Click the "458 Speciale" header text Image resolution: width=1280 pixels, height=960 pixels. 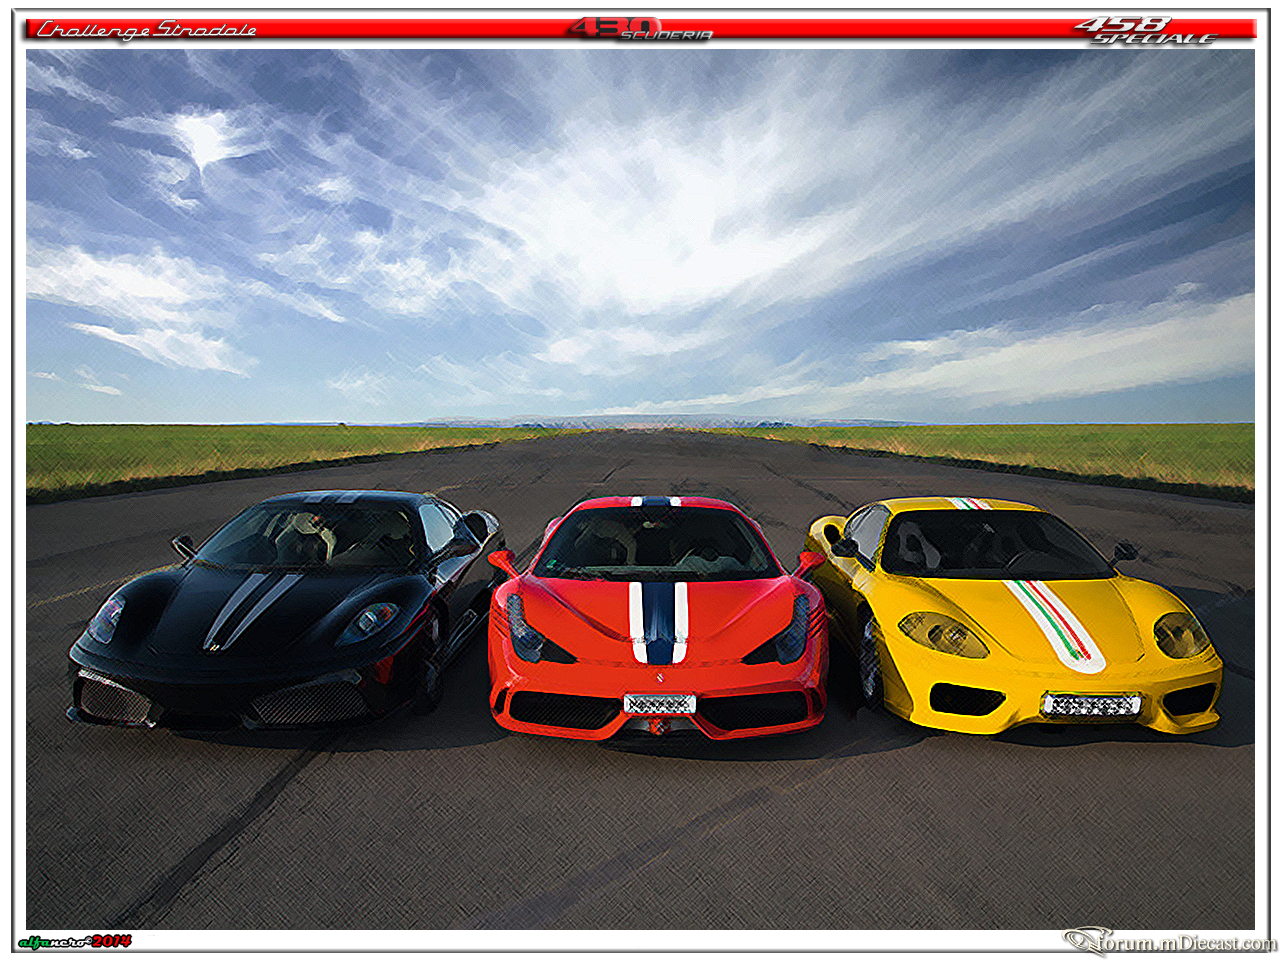[x=1147, y=31]
